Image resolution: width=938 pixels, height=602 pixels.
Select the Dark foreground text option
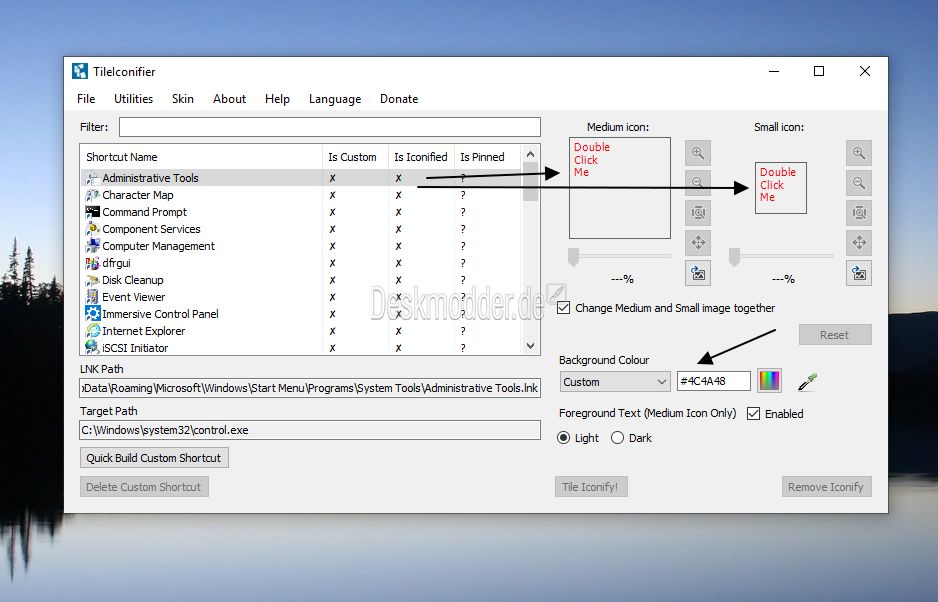(x=617, y=438)
